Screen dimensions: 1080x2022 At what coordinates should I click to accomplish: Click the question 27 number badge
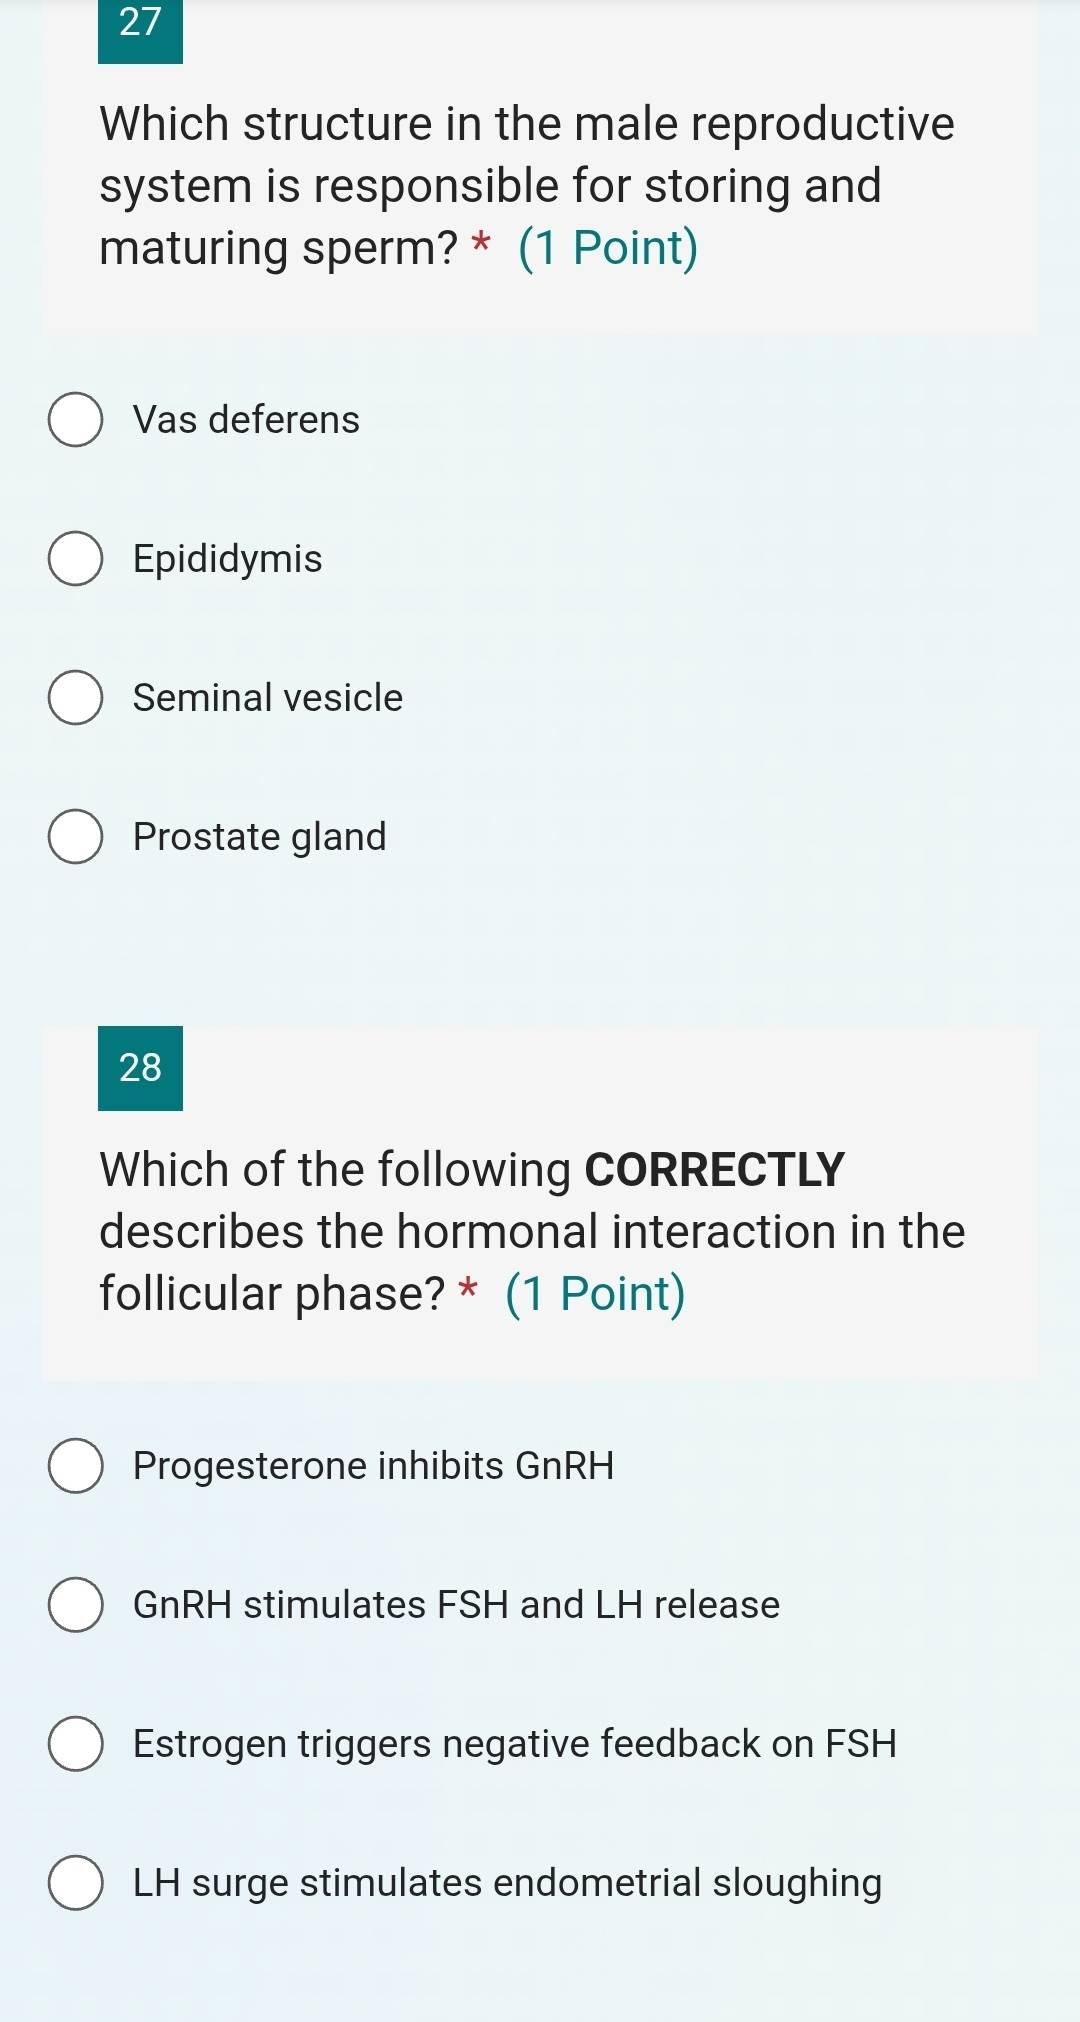(x=140, y=27)
